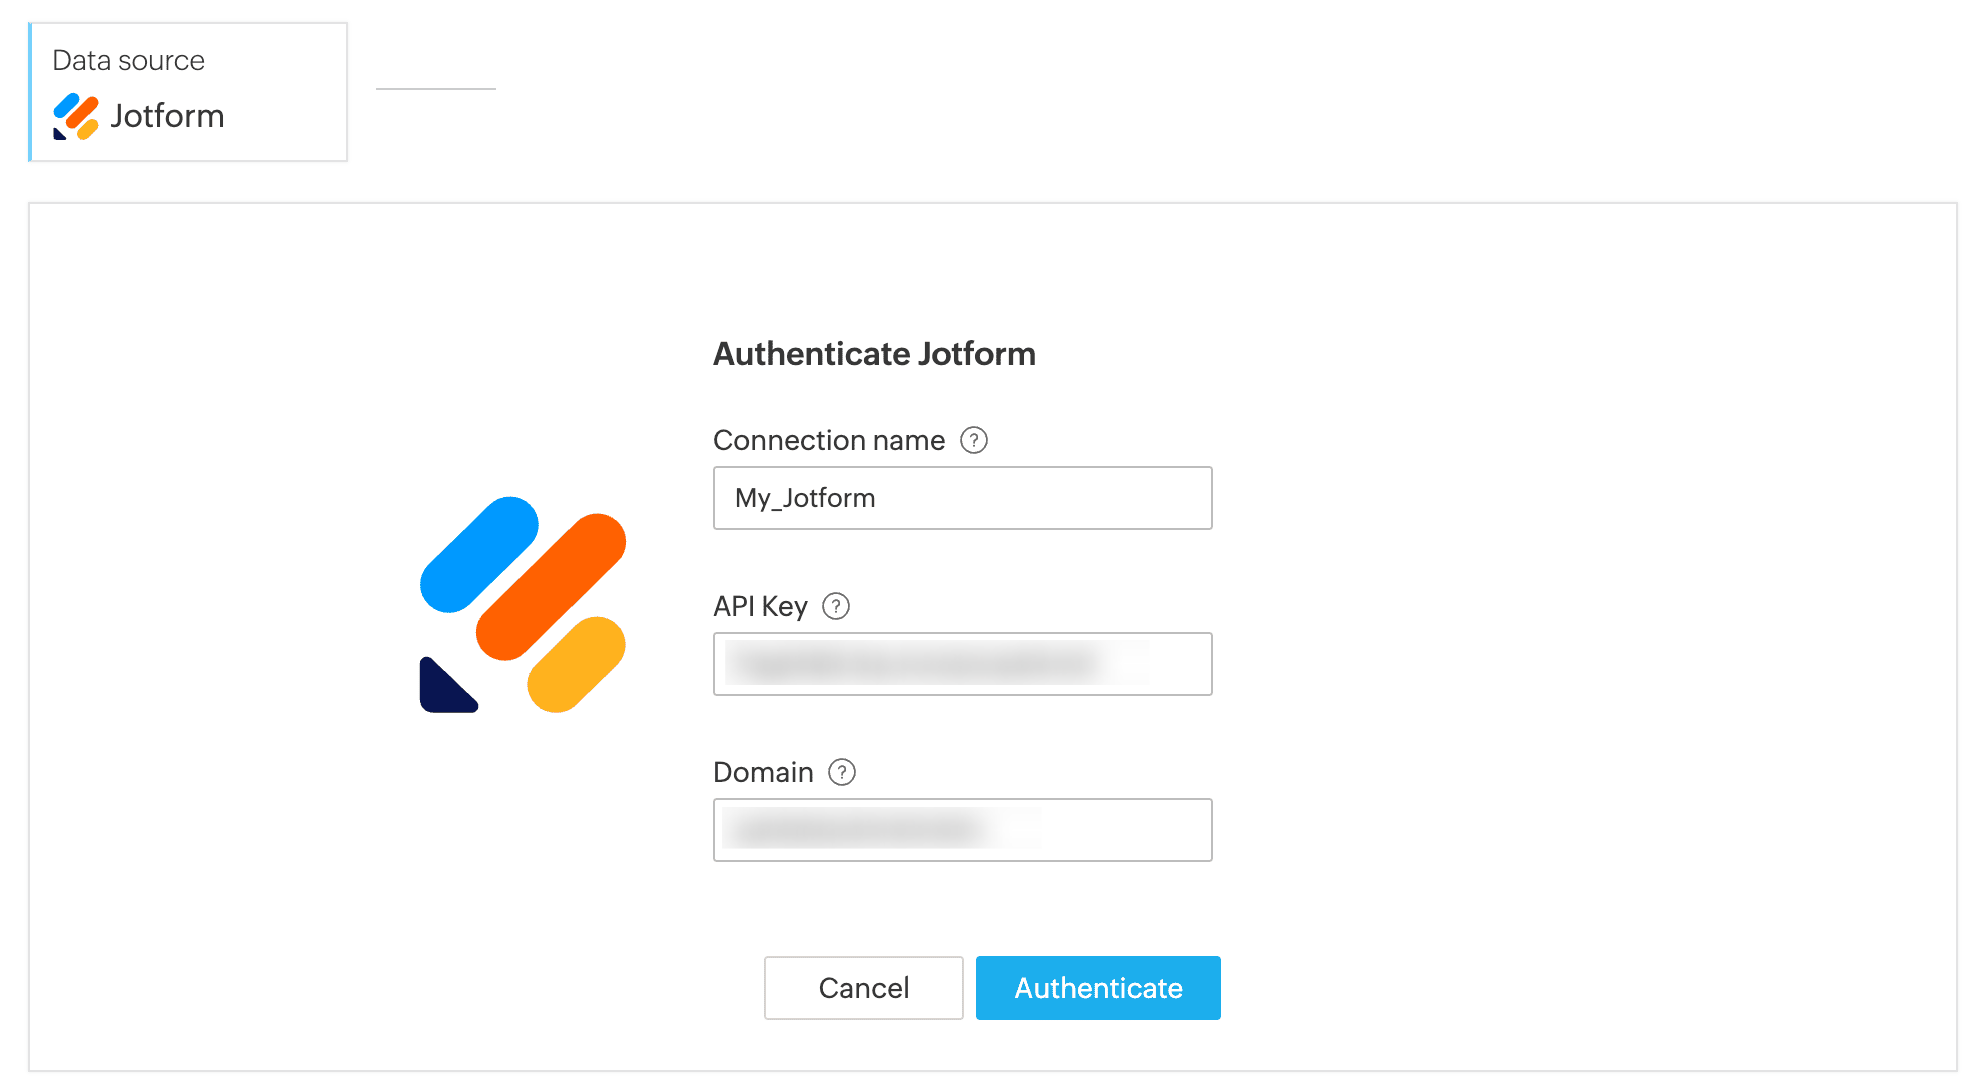Click the yellow stripe of the large Jotform logo

tap(576, 664)
